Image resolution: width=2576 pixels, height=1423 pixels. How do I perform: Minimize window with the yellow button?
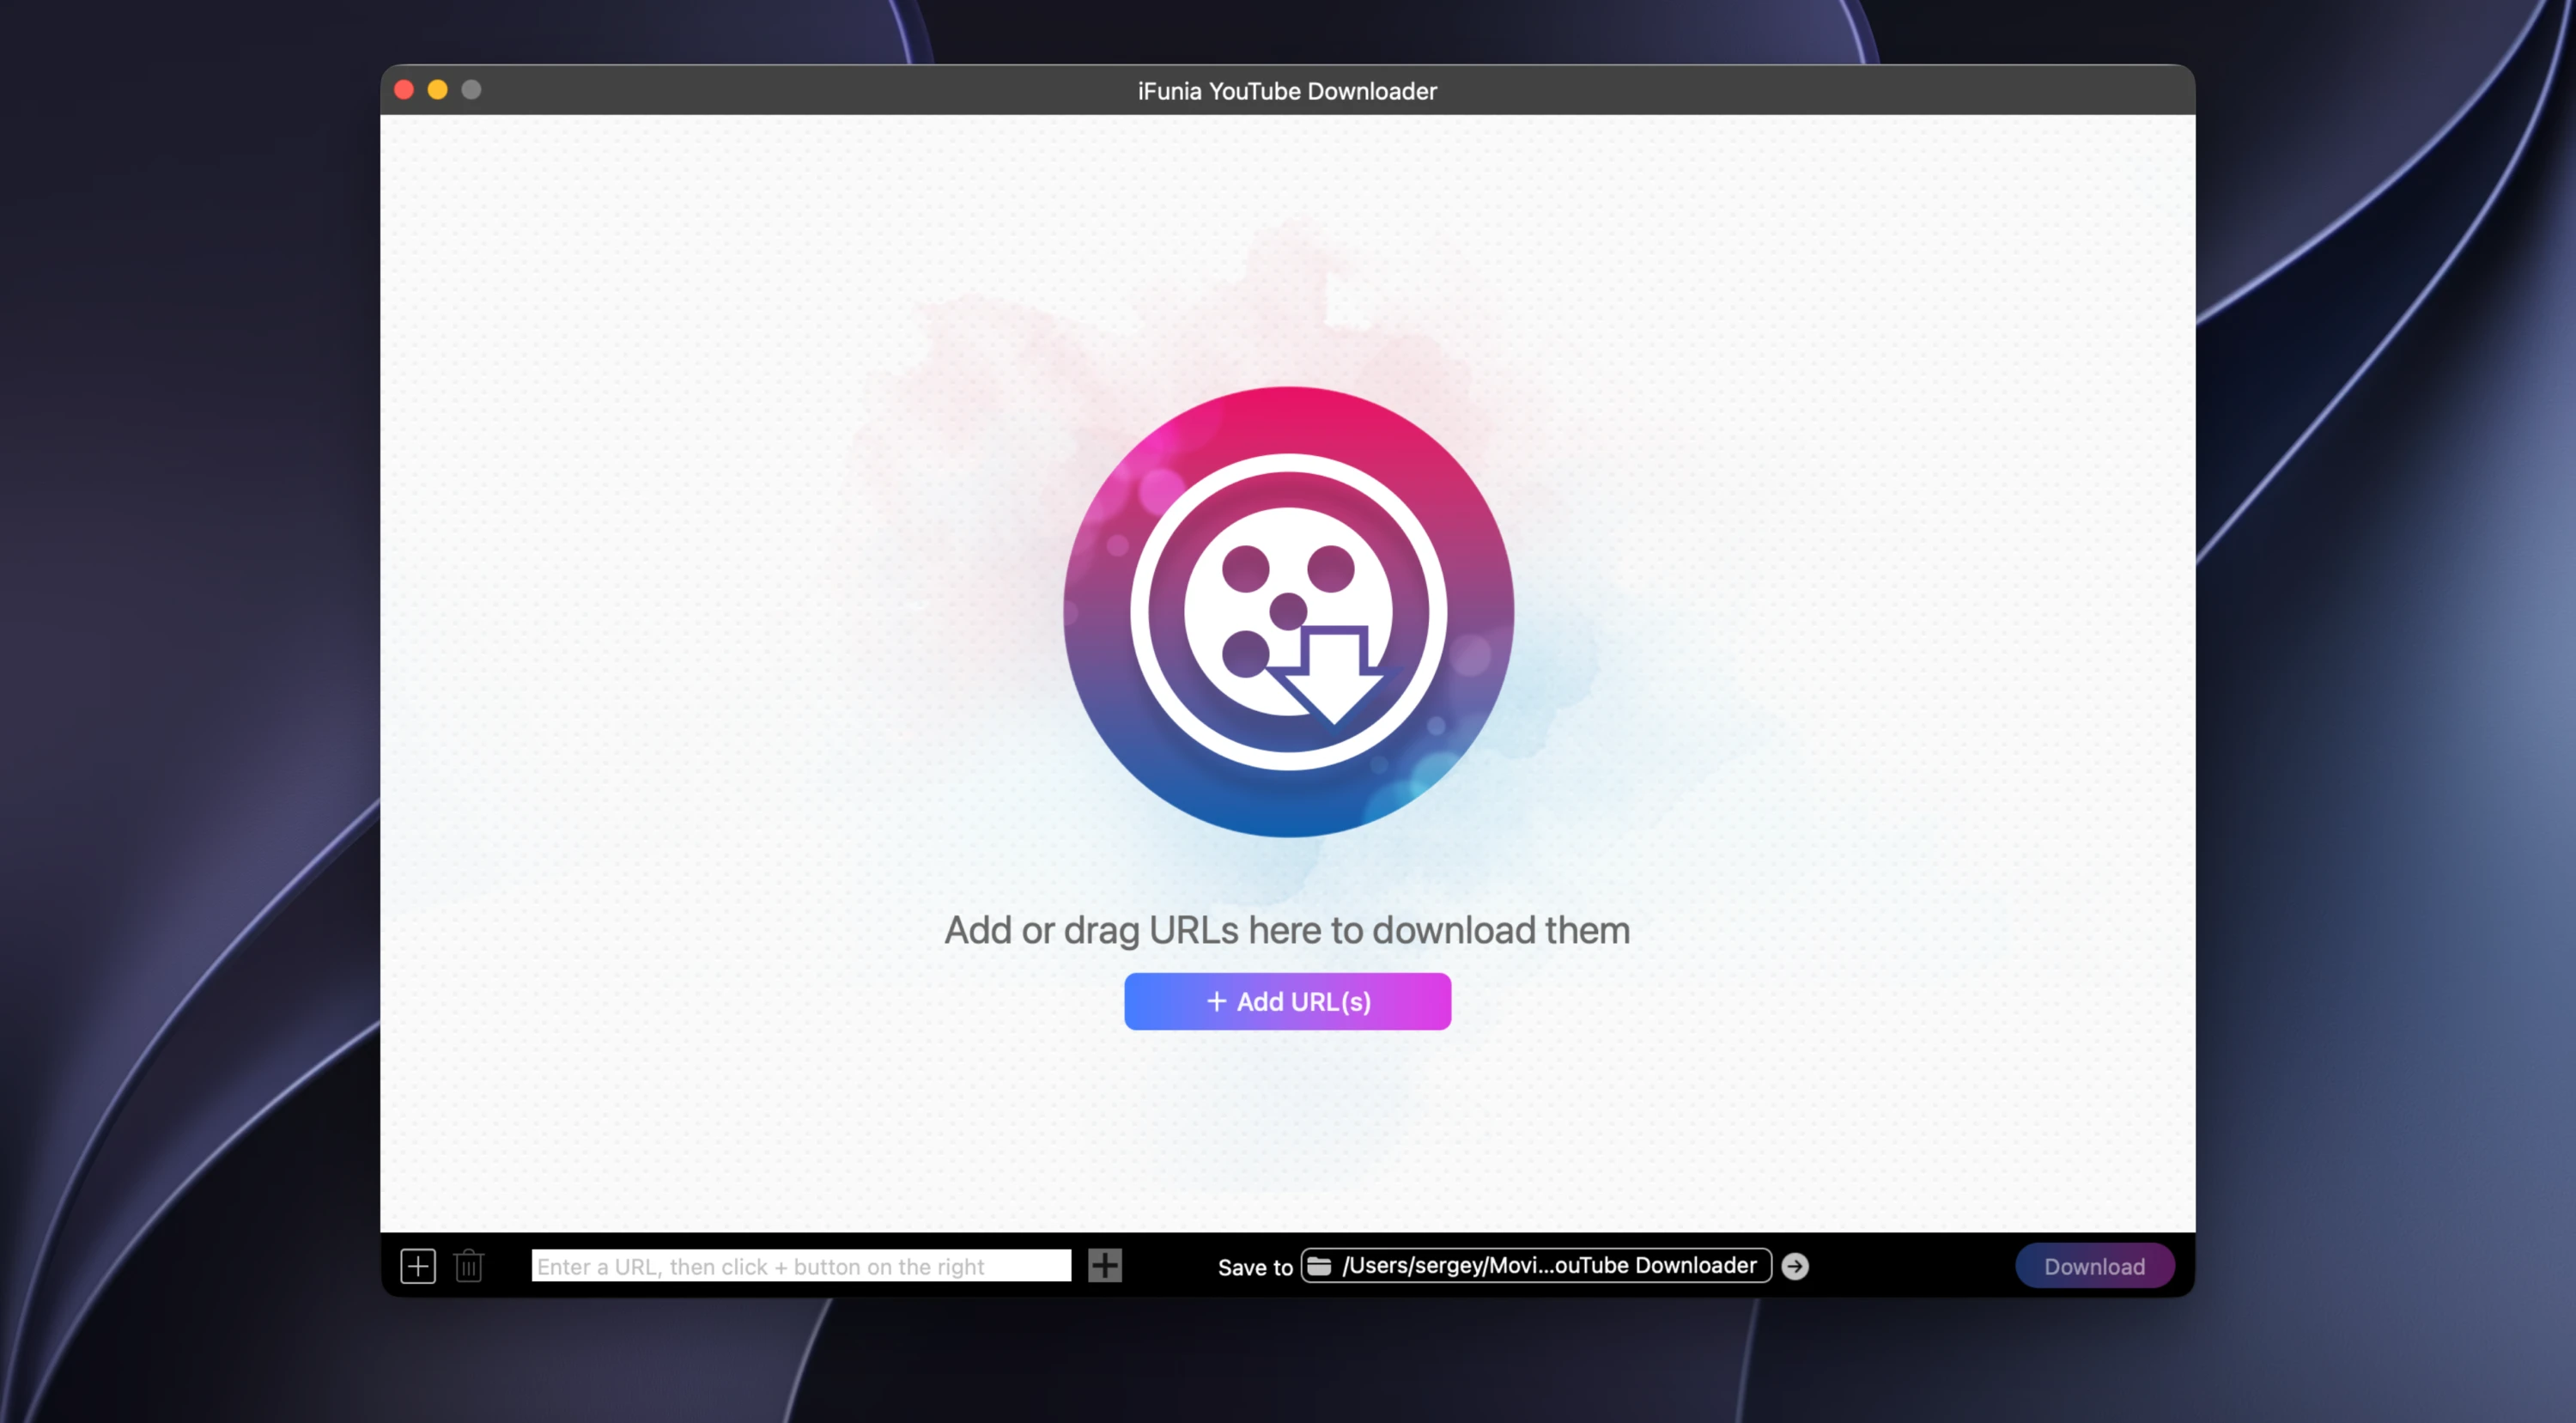[x=437, y=90]
